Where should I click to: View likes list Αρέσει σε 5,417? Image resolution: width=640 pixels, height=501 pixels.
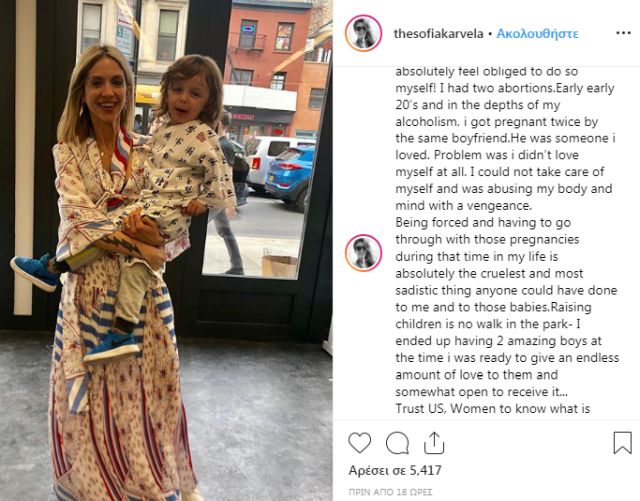click(x=395, y=470)
